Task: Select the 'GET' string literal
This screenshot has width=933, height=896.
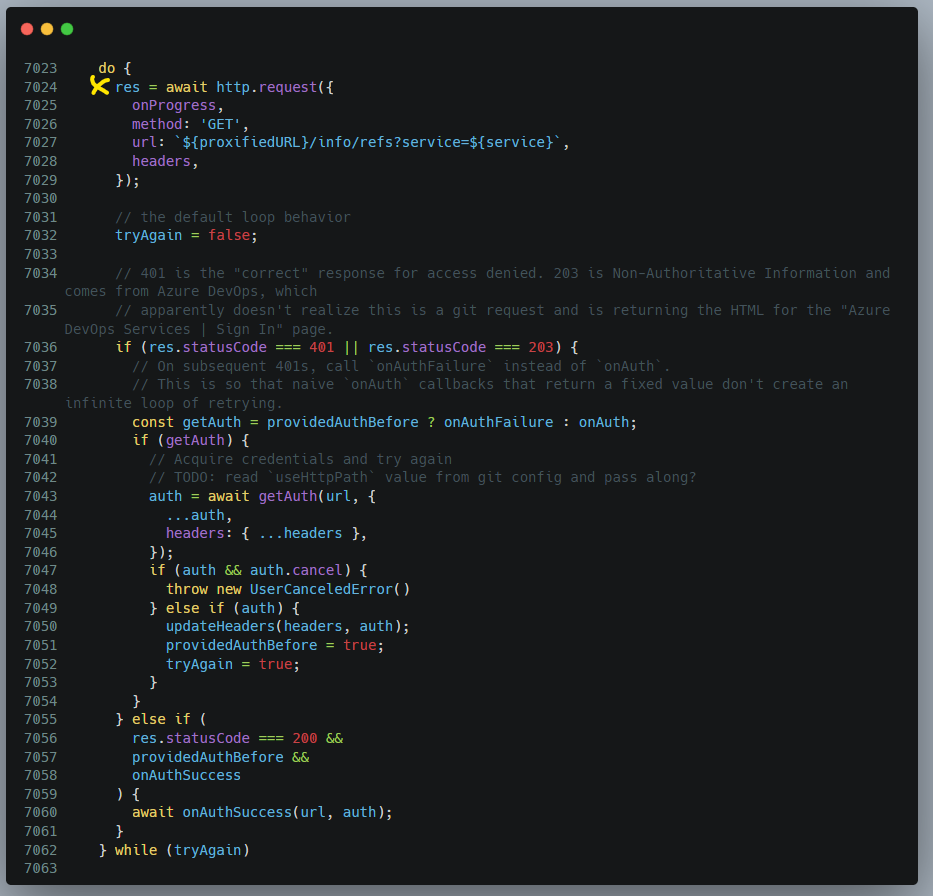Action: (220, 124)
